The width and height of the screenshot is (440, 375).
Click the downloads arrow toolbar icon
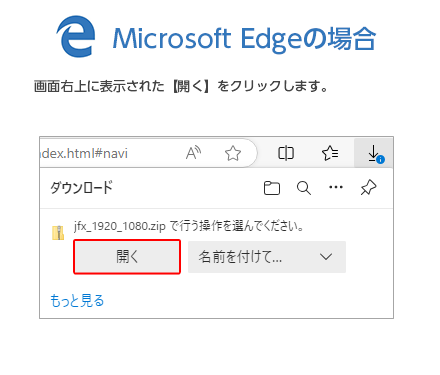tap(374, 153)
